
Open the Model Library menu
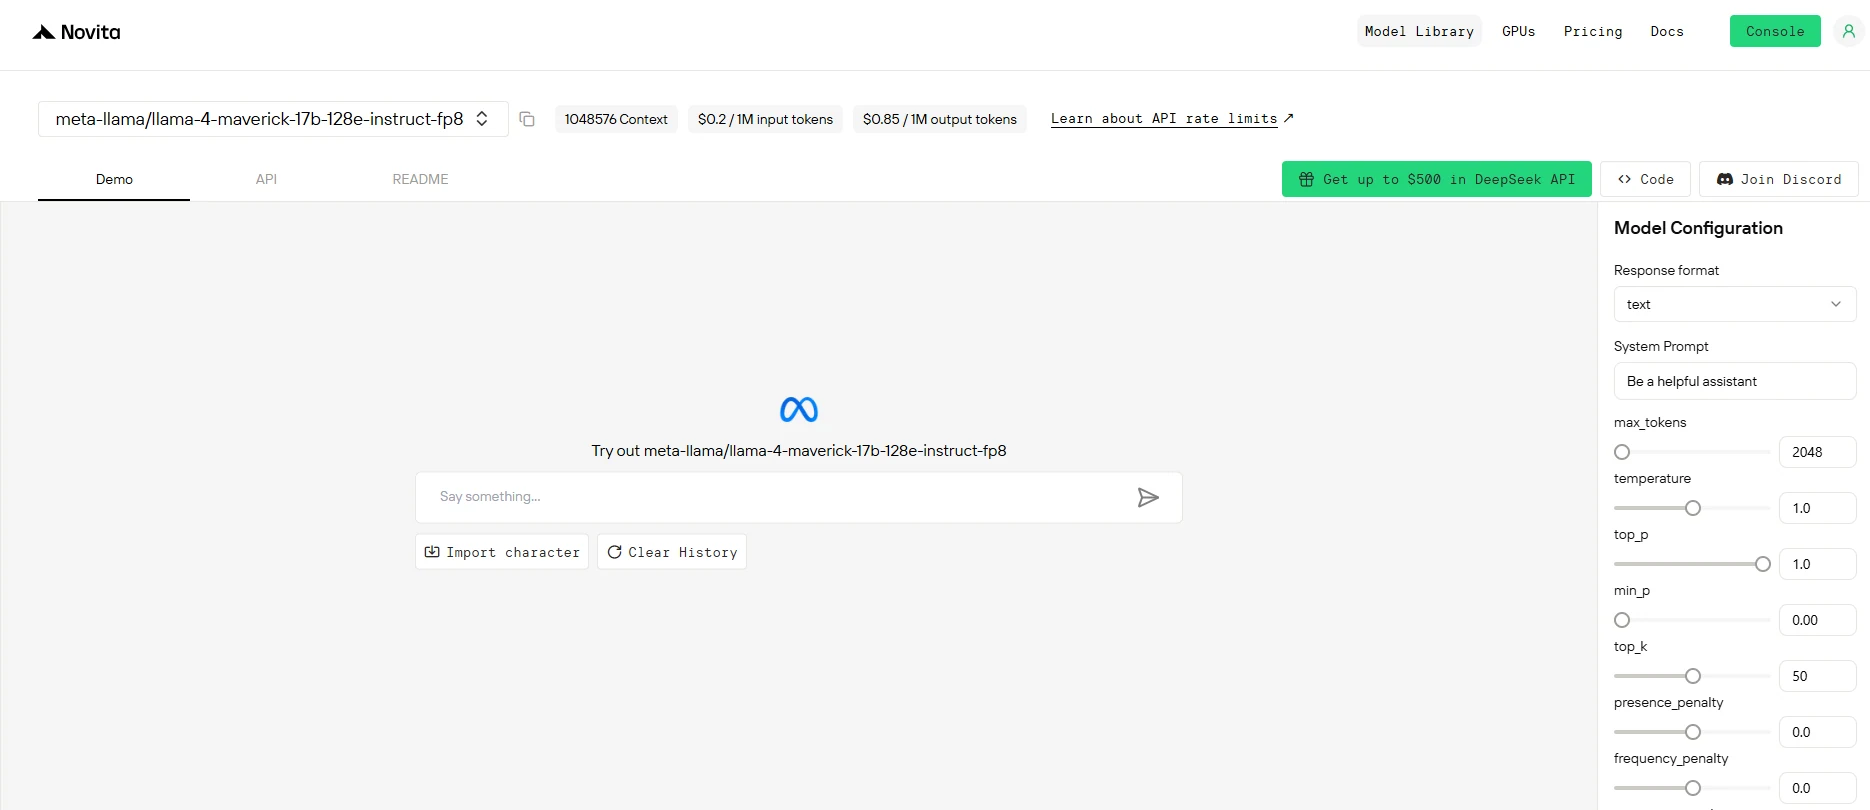[x=1419, y=31]
